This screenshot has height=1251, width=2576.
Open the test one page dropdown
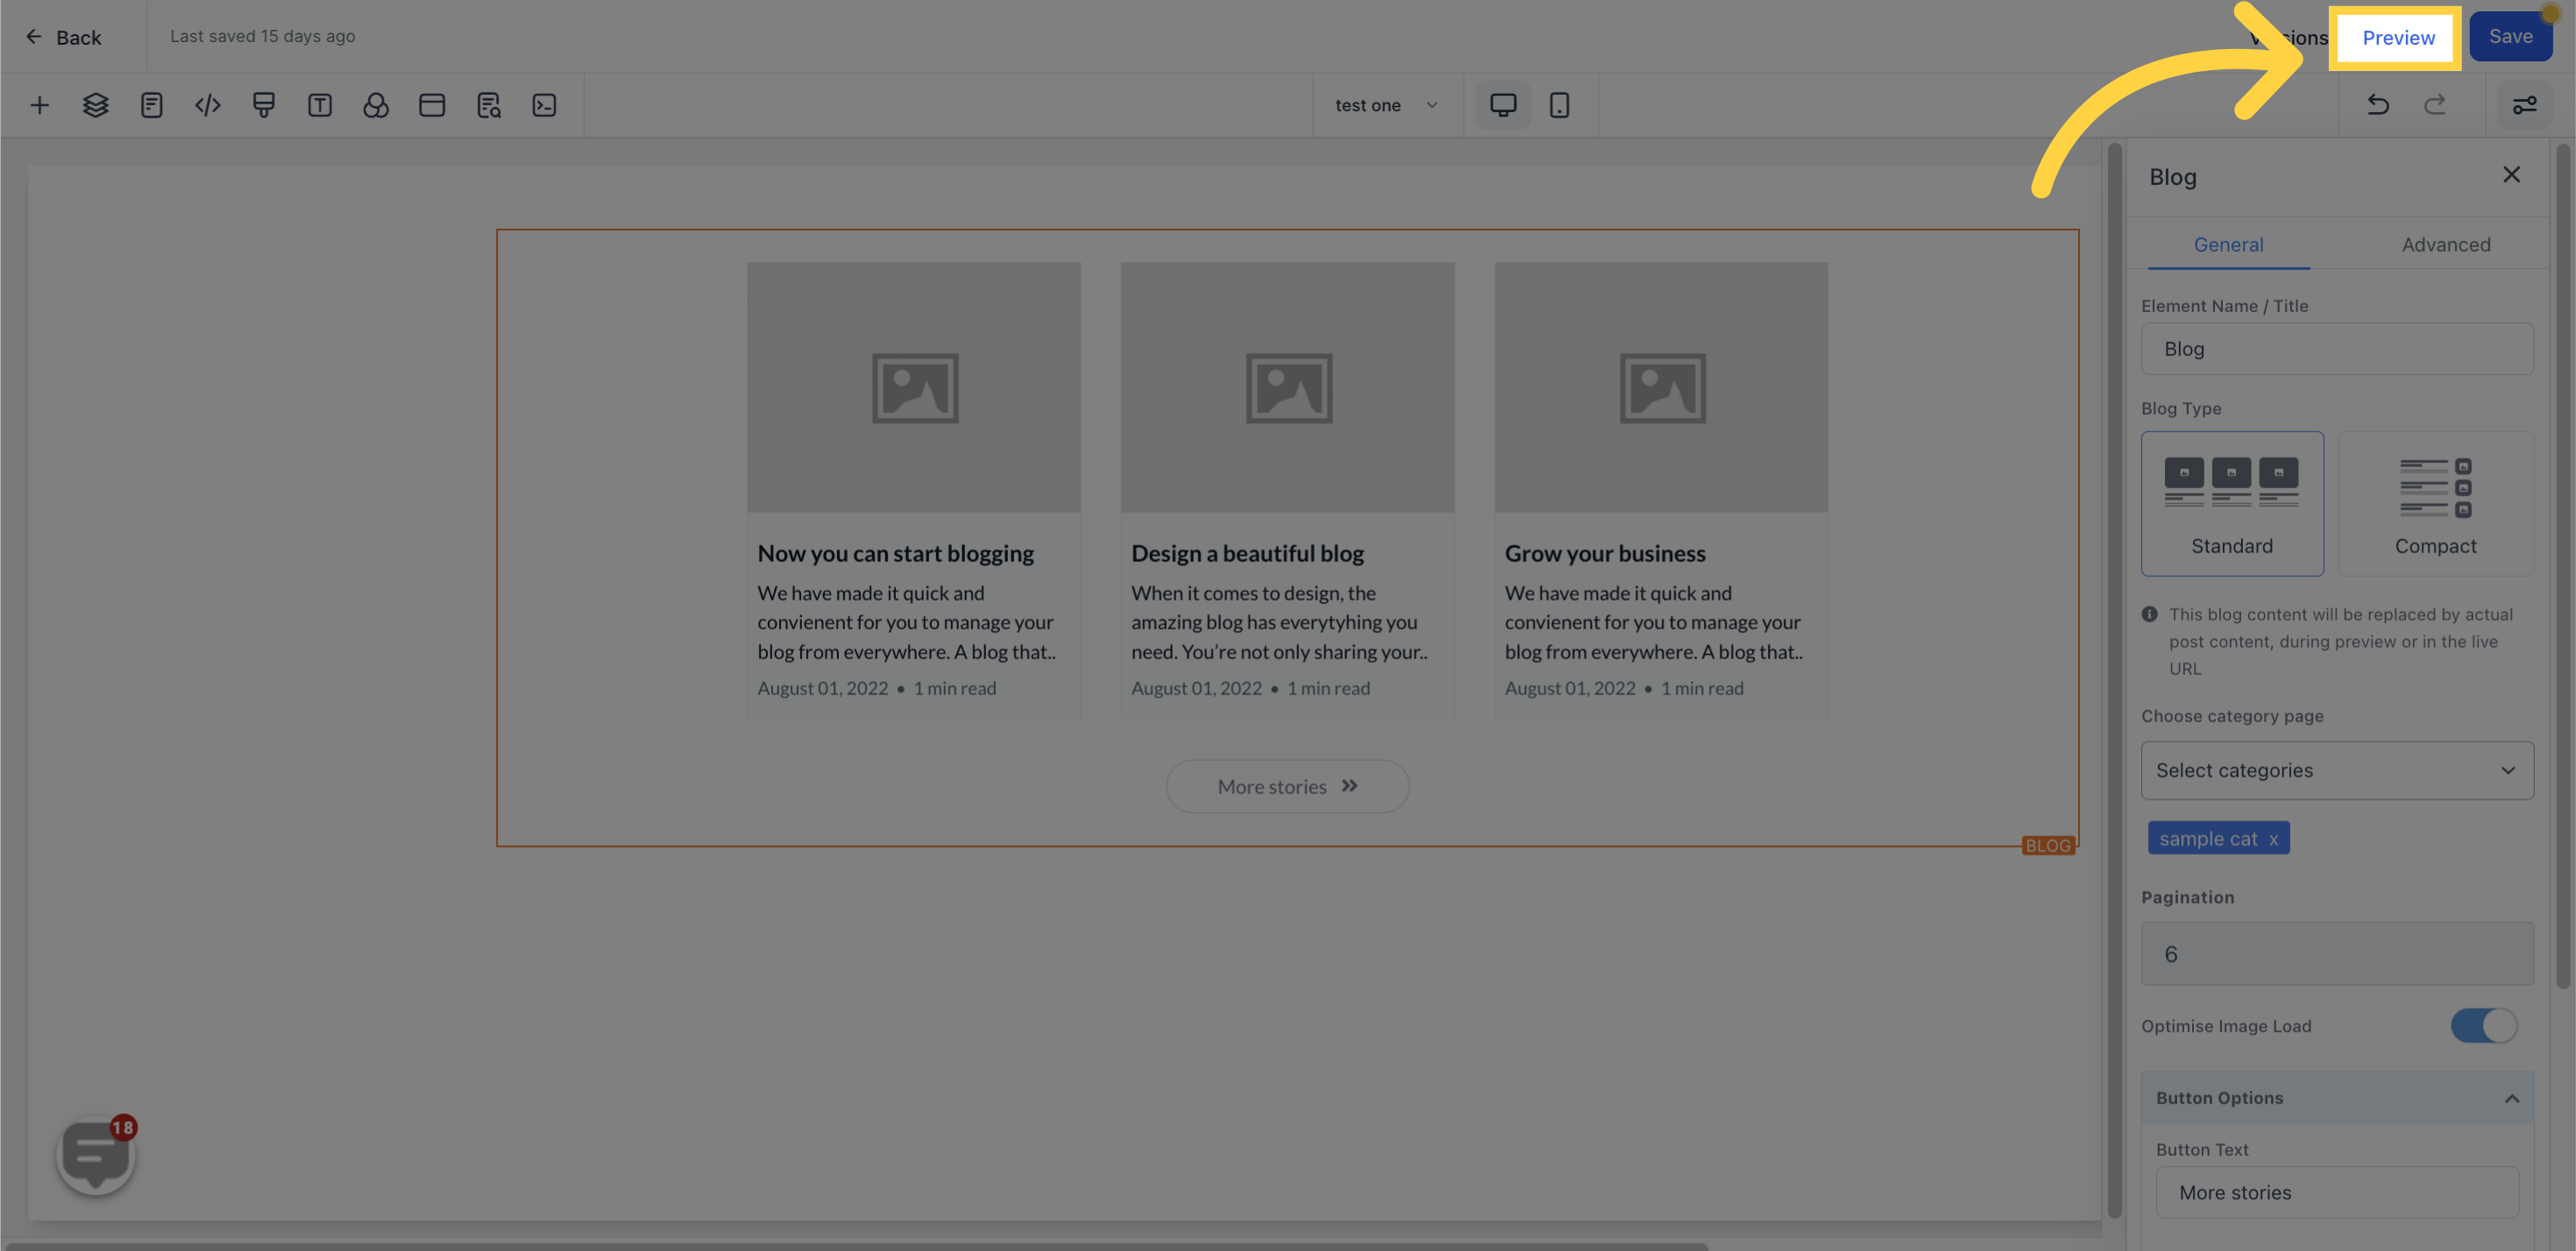[x=1386, y=105]
